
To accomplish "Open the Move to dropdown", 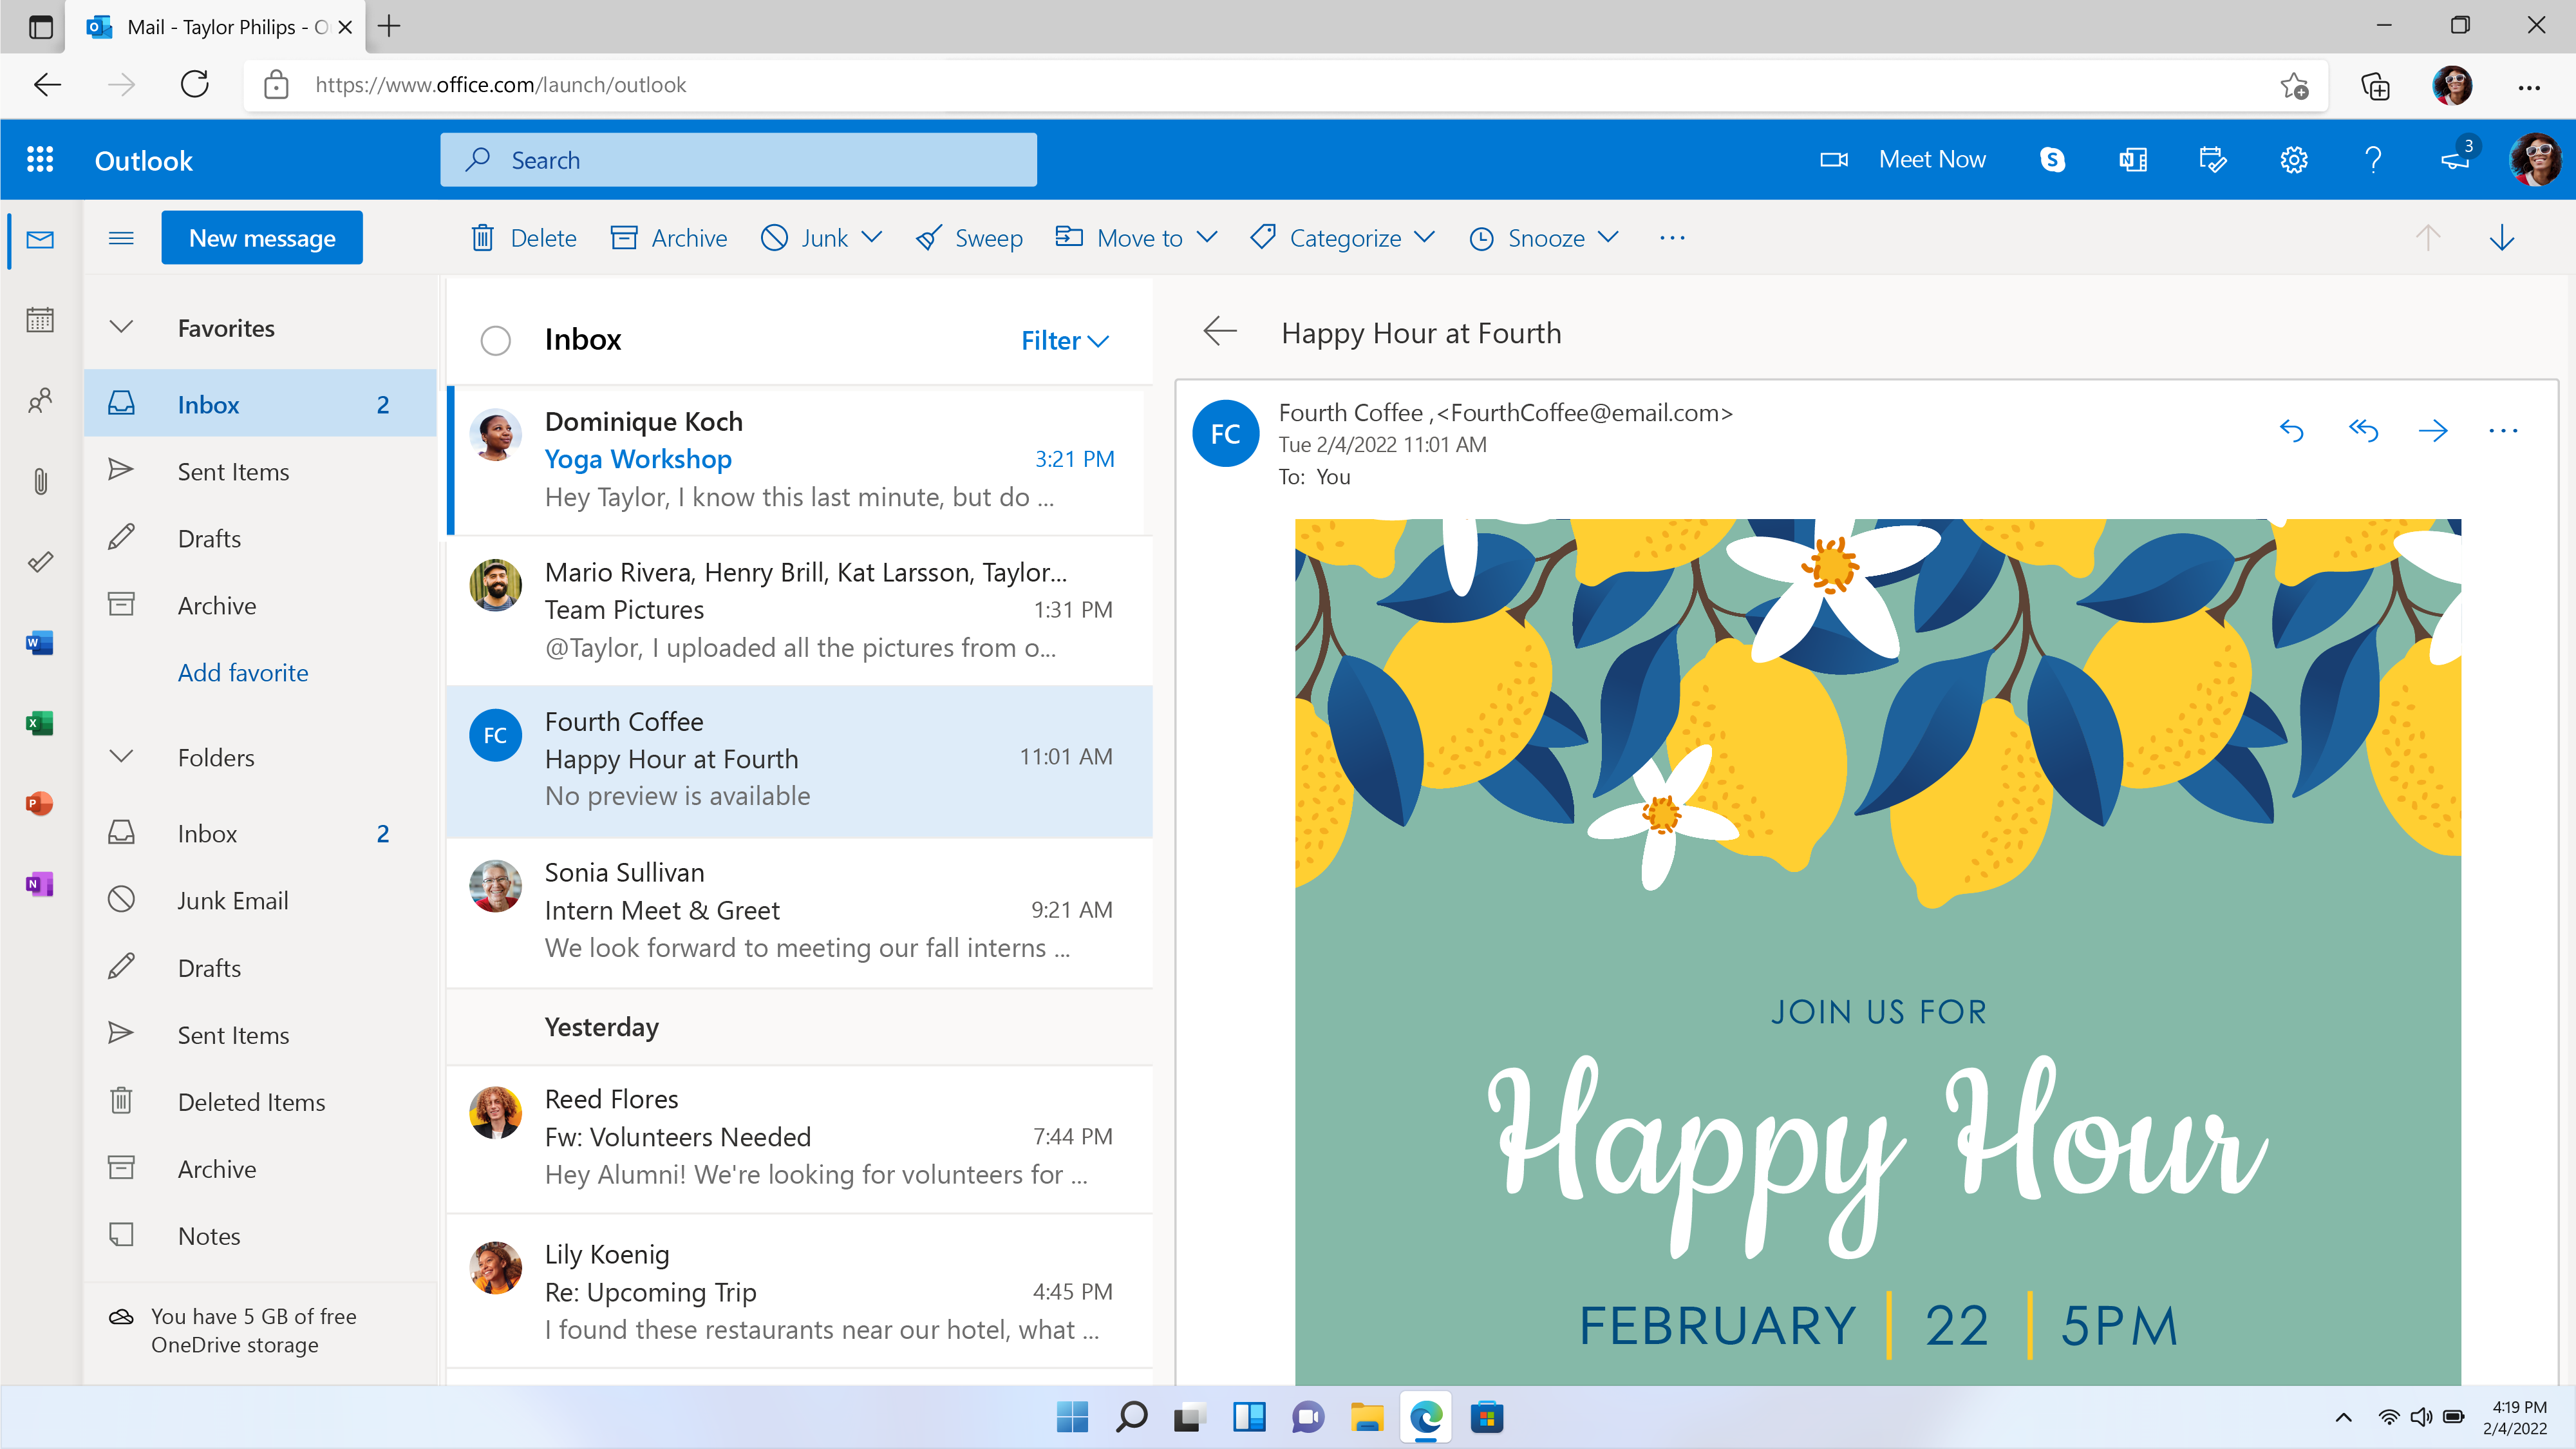I will pos(1136,238).
